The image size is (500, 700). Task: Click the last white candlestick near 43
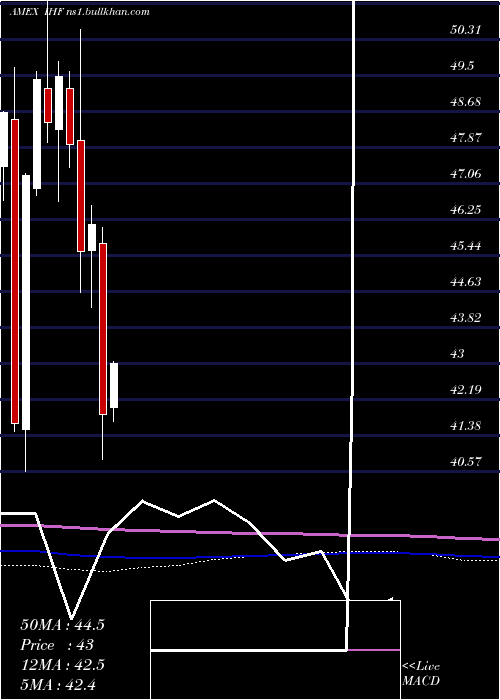[114, 385]
